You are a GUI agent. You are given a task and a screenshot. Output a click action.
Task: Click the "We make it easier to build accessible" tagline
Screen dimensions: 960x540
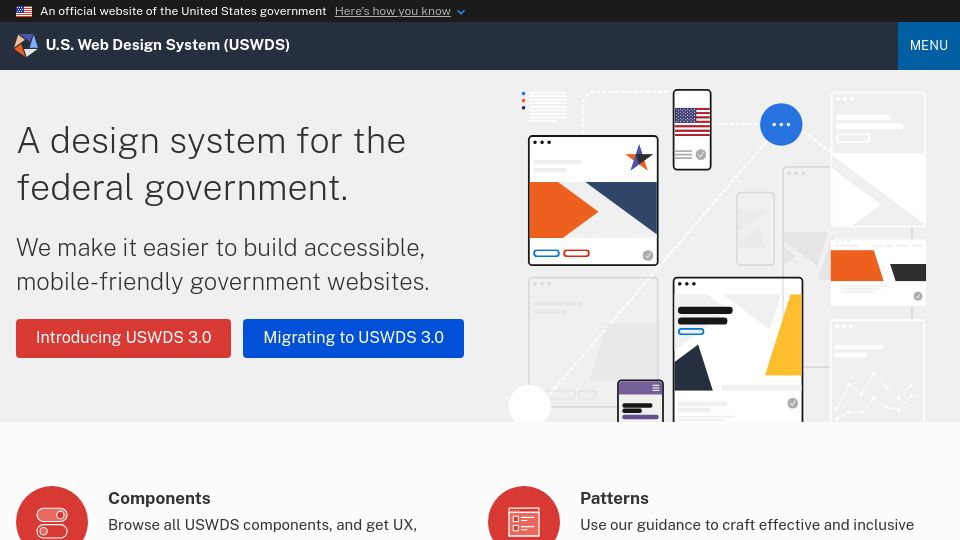pyautogui.click(x=223, y=264)
